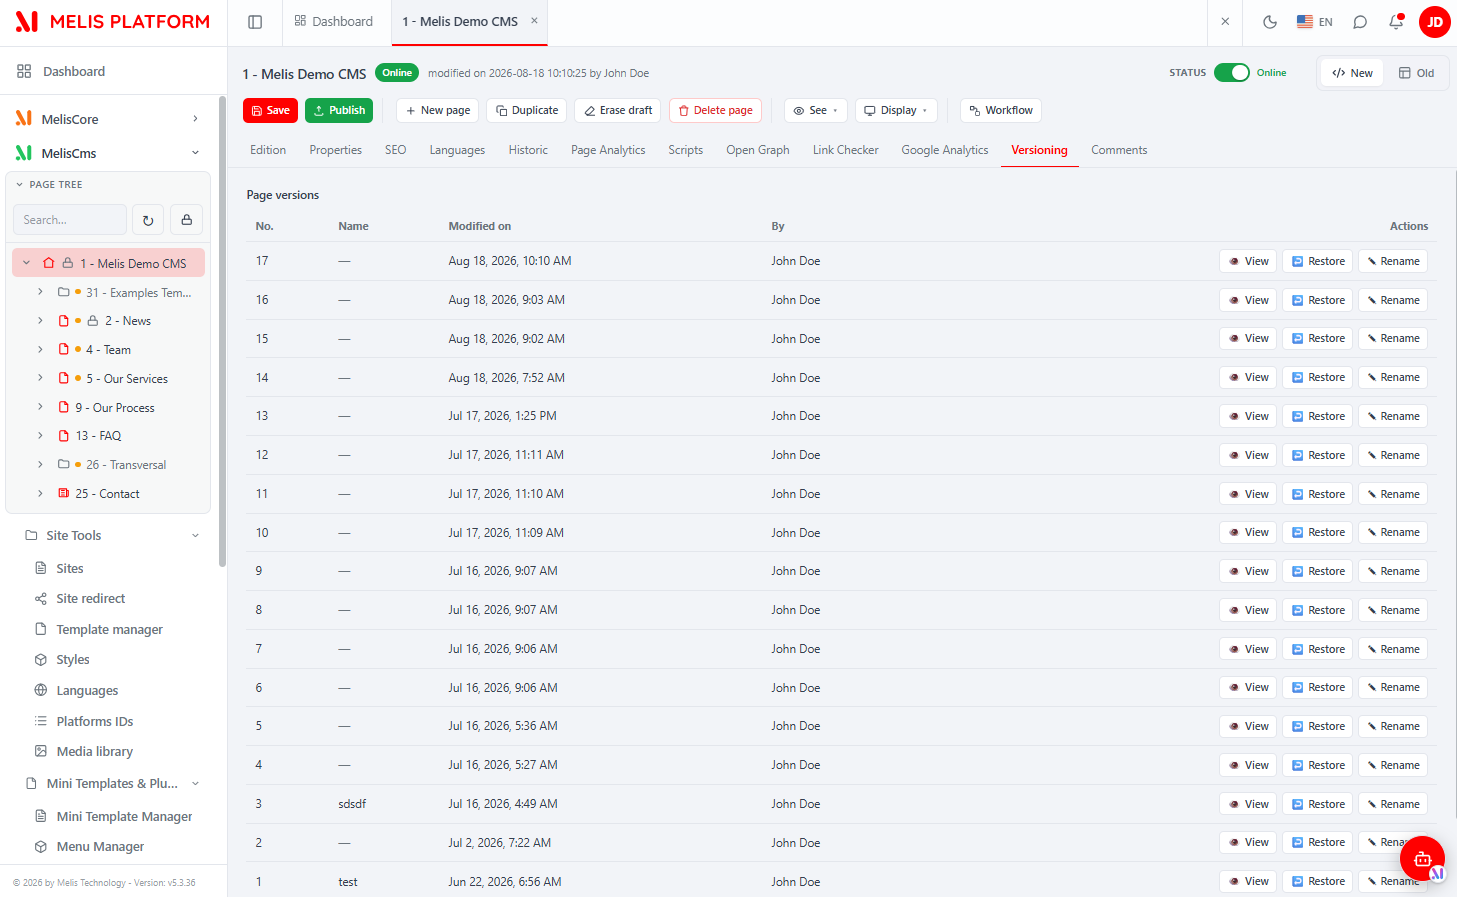Create a New page

(437, 110)
